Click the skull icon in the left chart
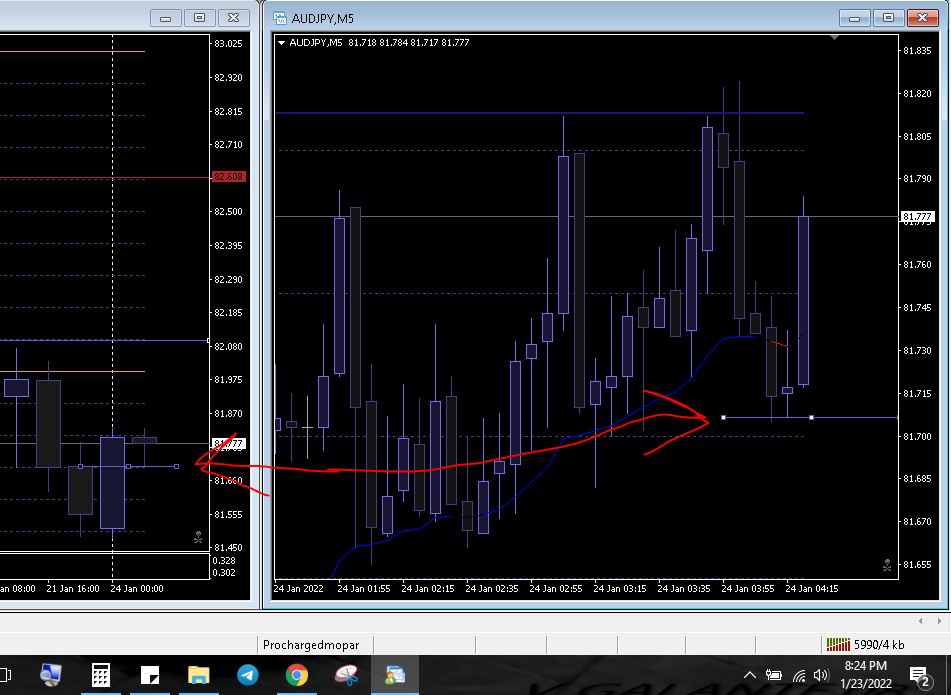Image resolution: width=951 pixels, height=695 pixels. point(198,538)
